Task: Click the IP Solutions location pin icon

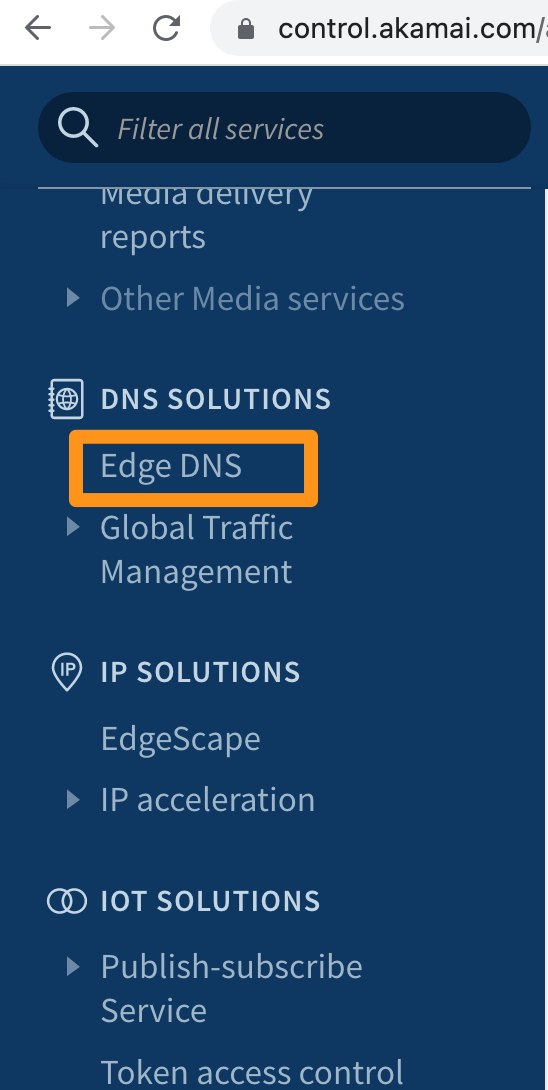Action: (x=67, y=672)
